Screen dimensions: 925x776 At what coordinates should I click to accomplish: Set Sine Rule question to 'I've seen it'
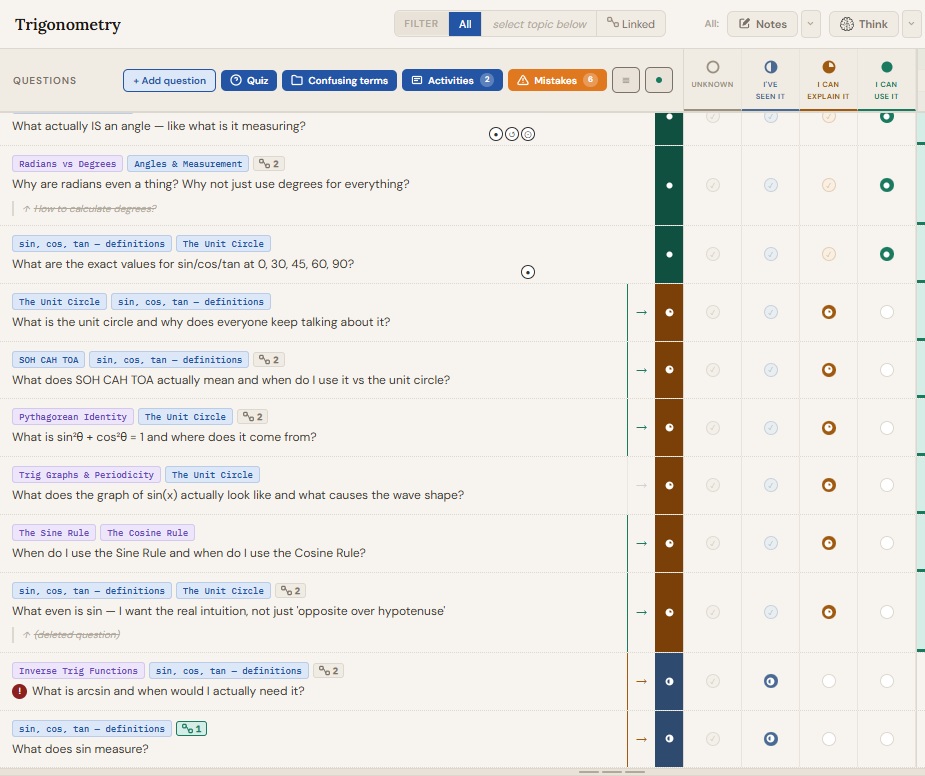click(x=770, y=543)
